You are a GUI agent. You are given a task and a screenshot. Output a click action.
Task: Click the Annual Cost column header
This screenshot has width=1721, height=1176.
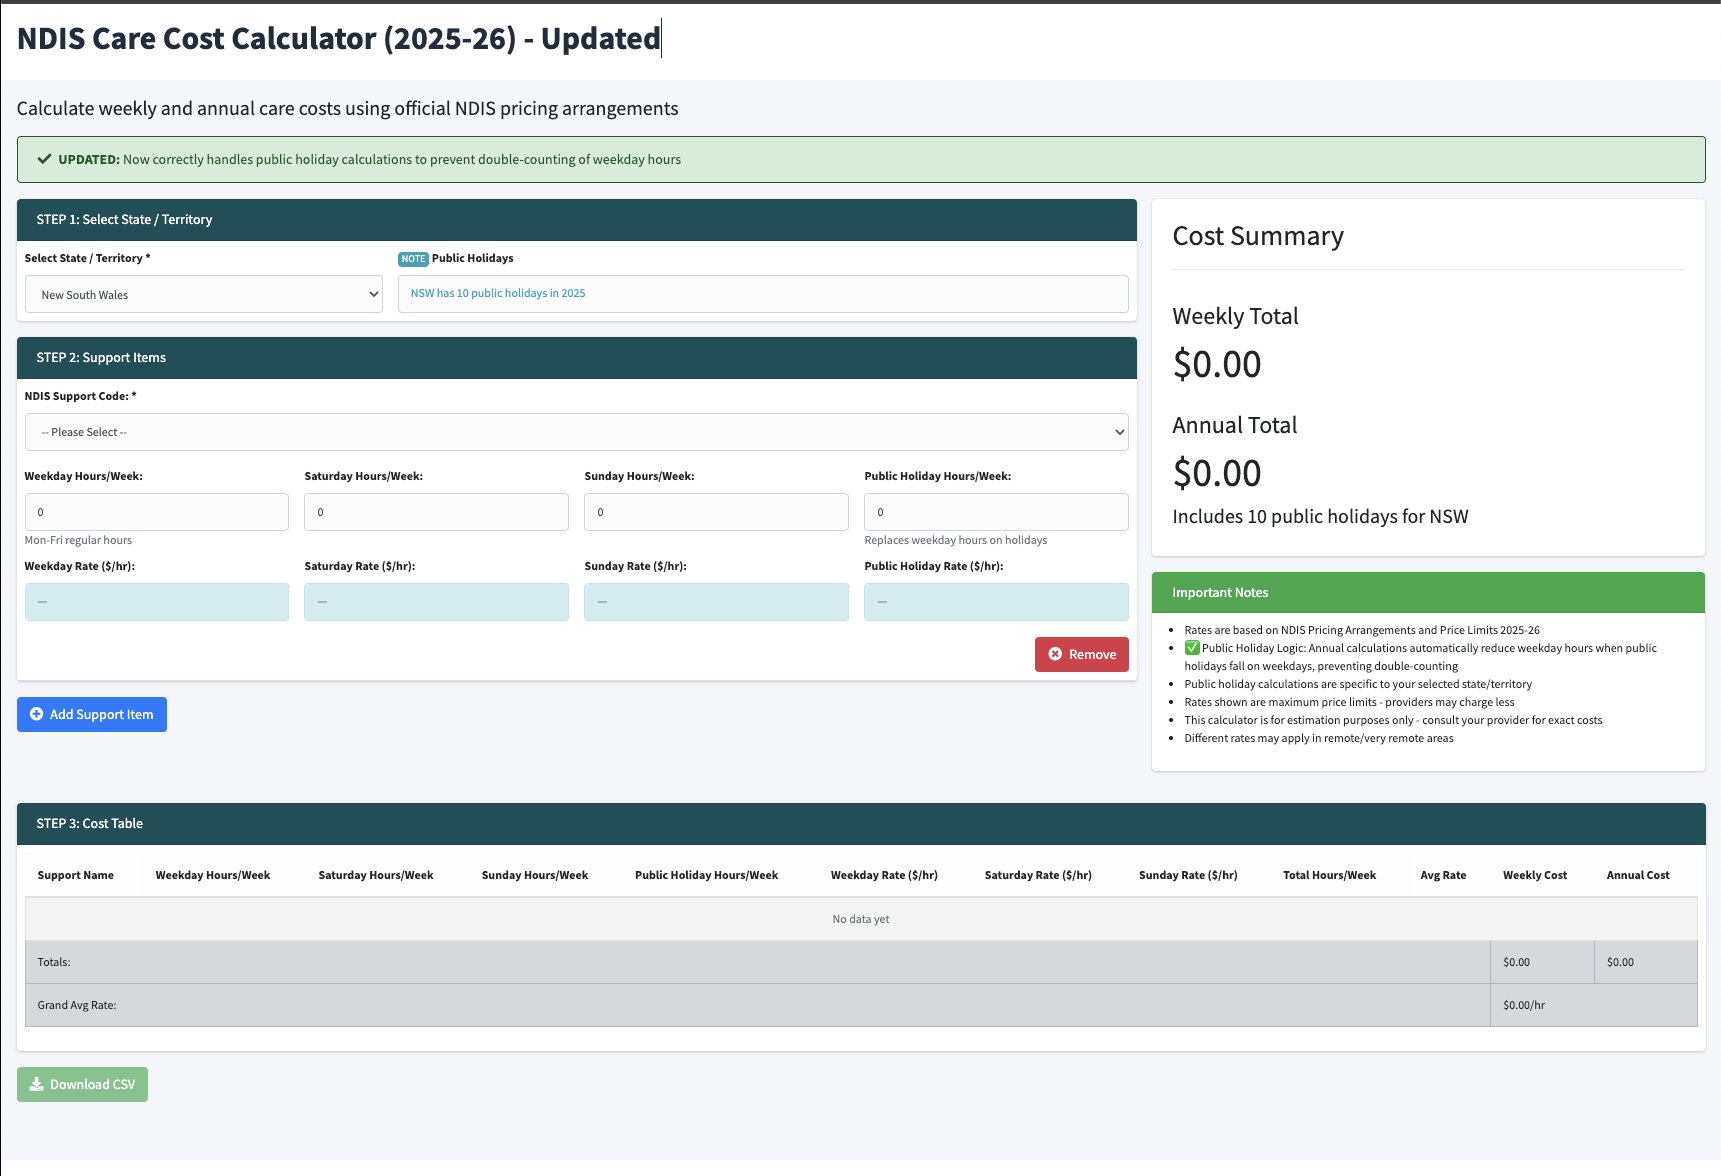pos(1637,875)
